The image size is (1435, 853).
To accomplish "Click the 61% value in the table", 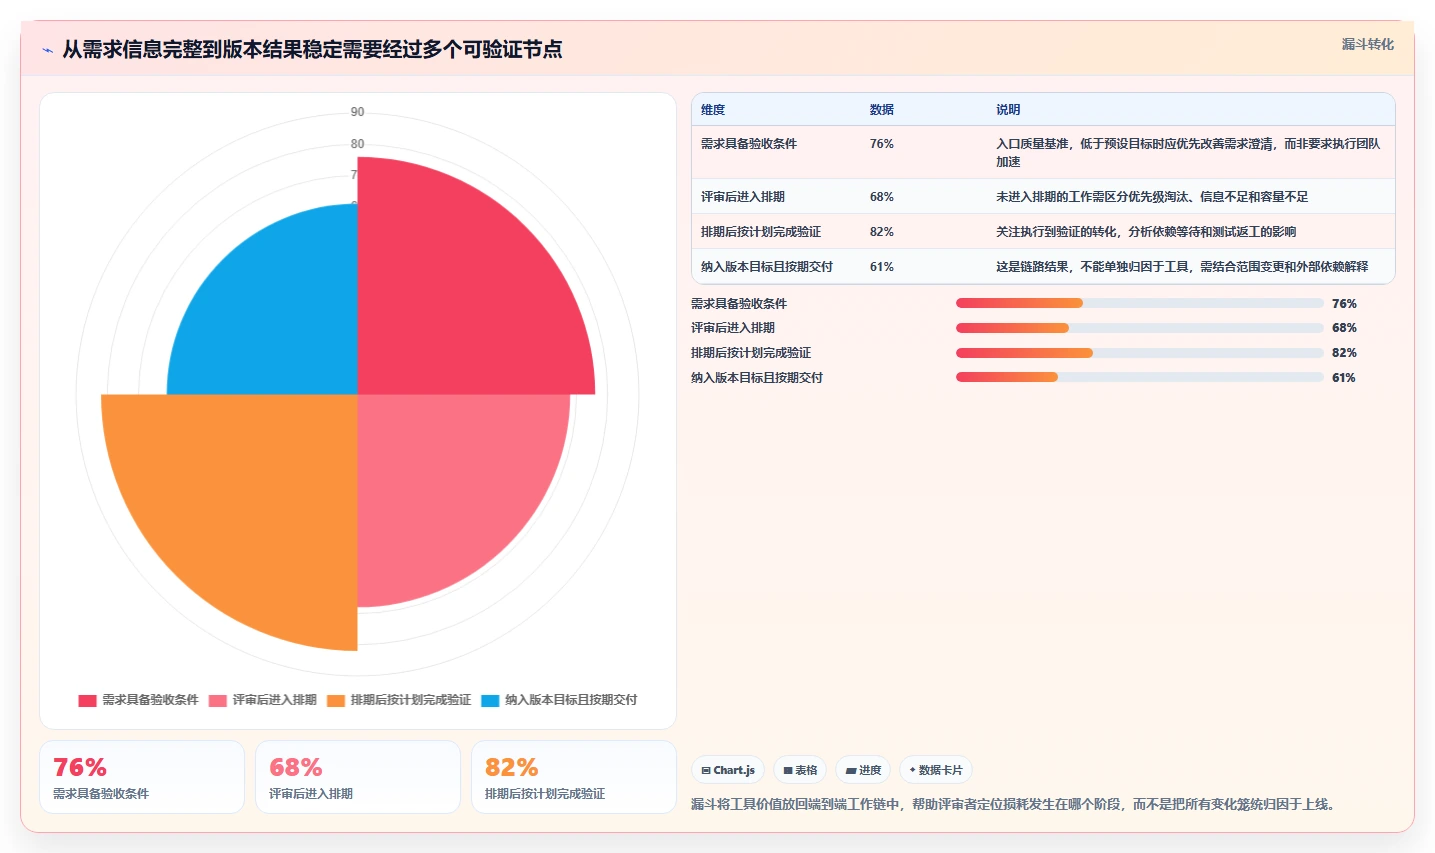I will coord(882,267).
